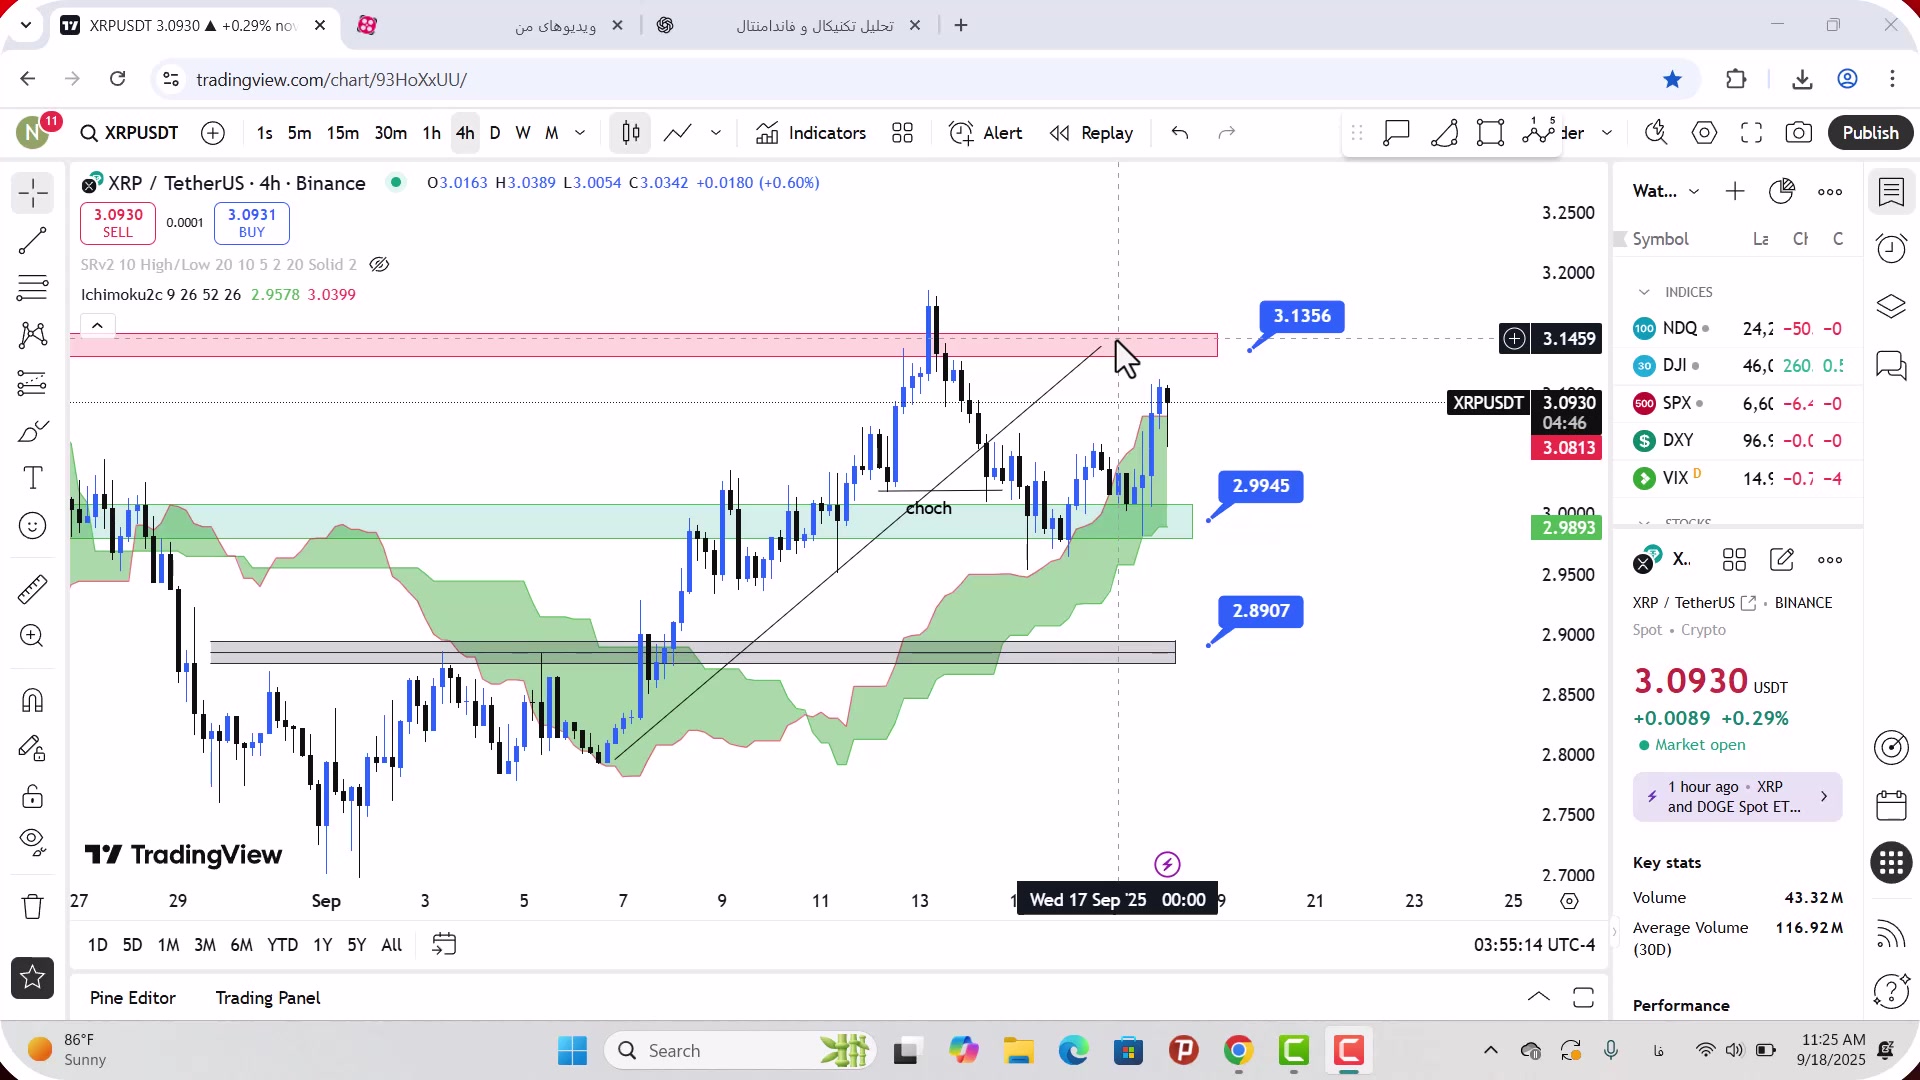Undo the last chart action

1180,133
